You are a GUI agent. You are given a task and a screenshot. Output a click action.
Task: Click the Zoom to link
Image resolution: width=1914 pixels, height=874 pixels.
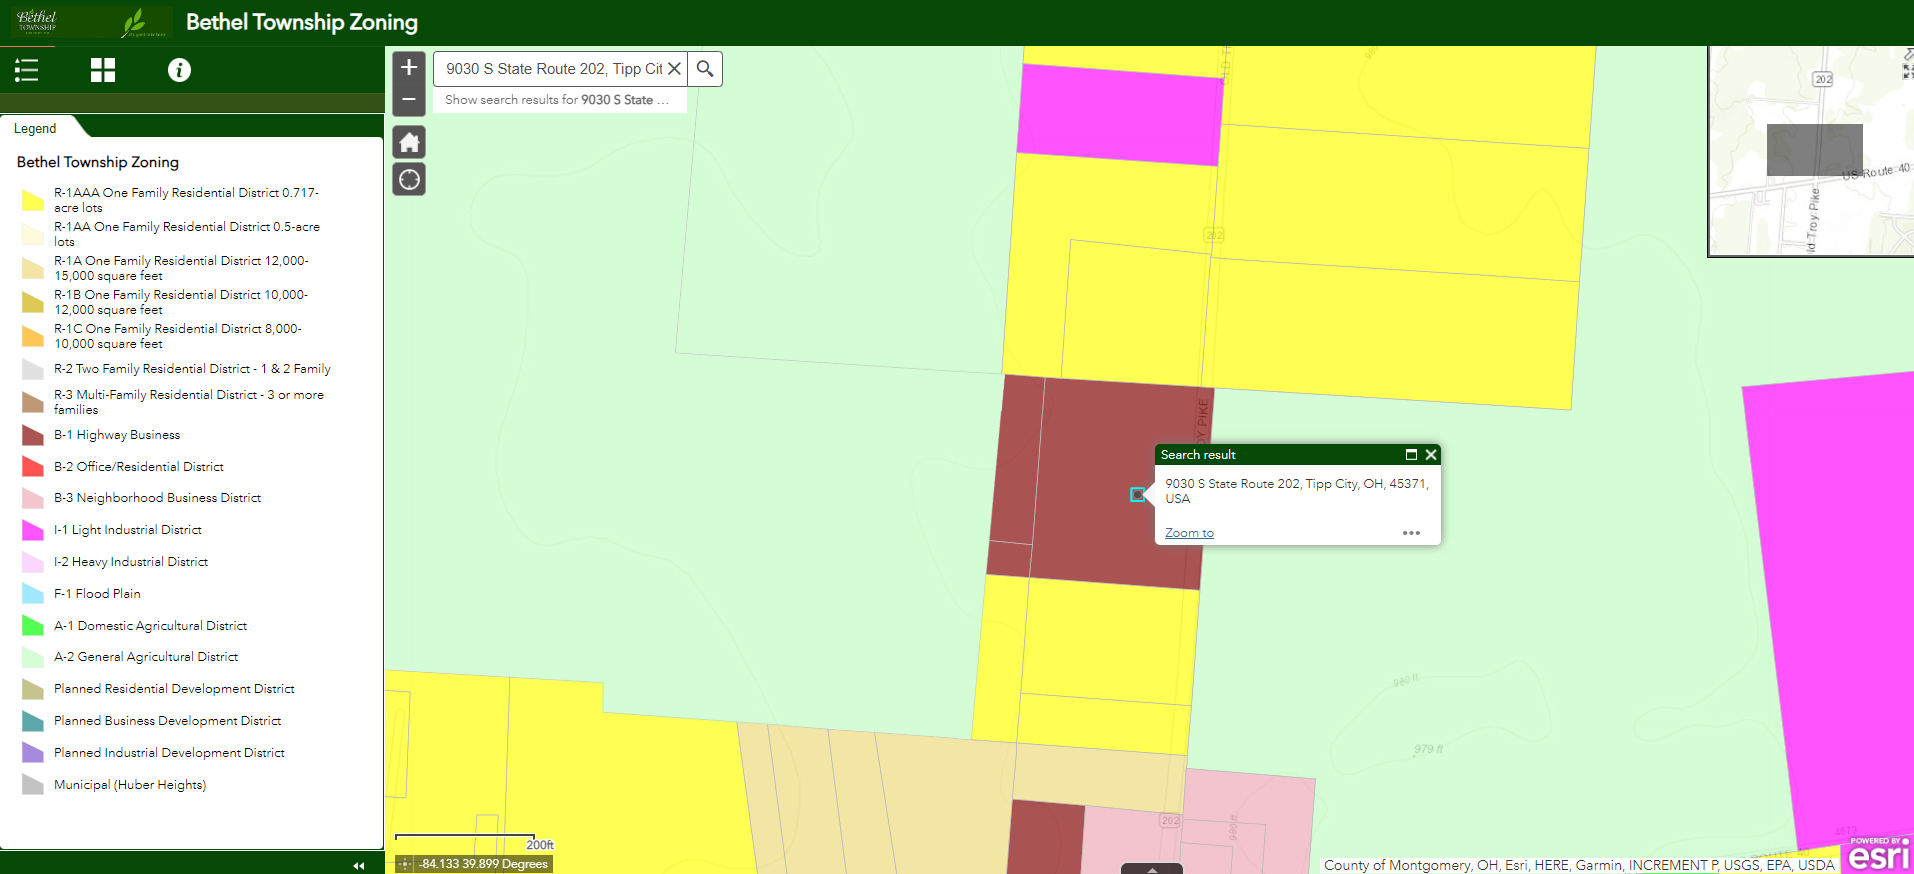tap(1189, 533)
